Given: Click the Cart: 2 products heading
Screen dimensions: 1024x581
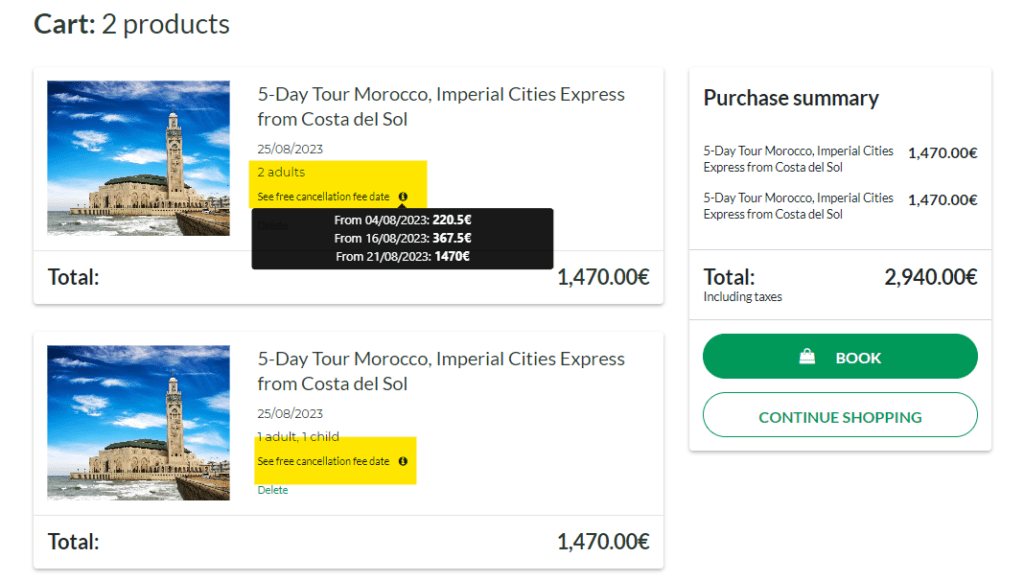Looking at the screenshot, I should click(x=132, y=24).
